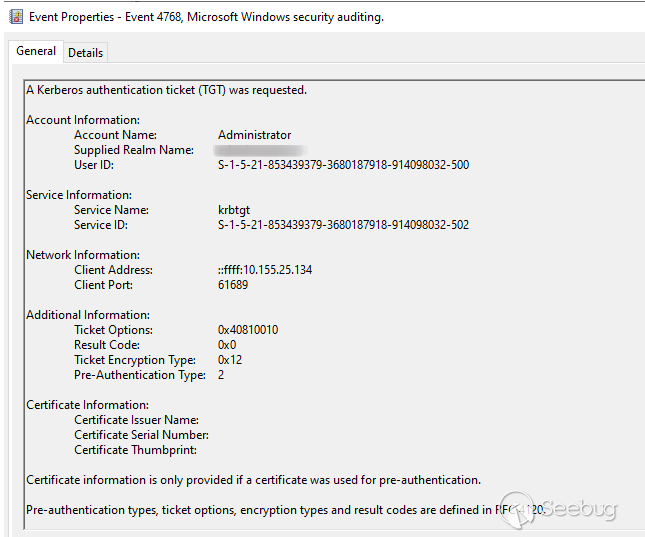The height and width of the screenshot is (537, 645).
Task: Click the Event Properties window icon
Action: (15, 17)
